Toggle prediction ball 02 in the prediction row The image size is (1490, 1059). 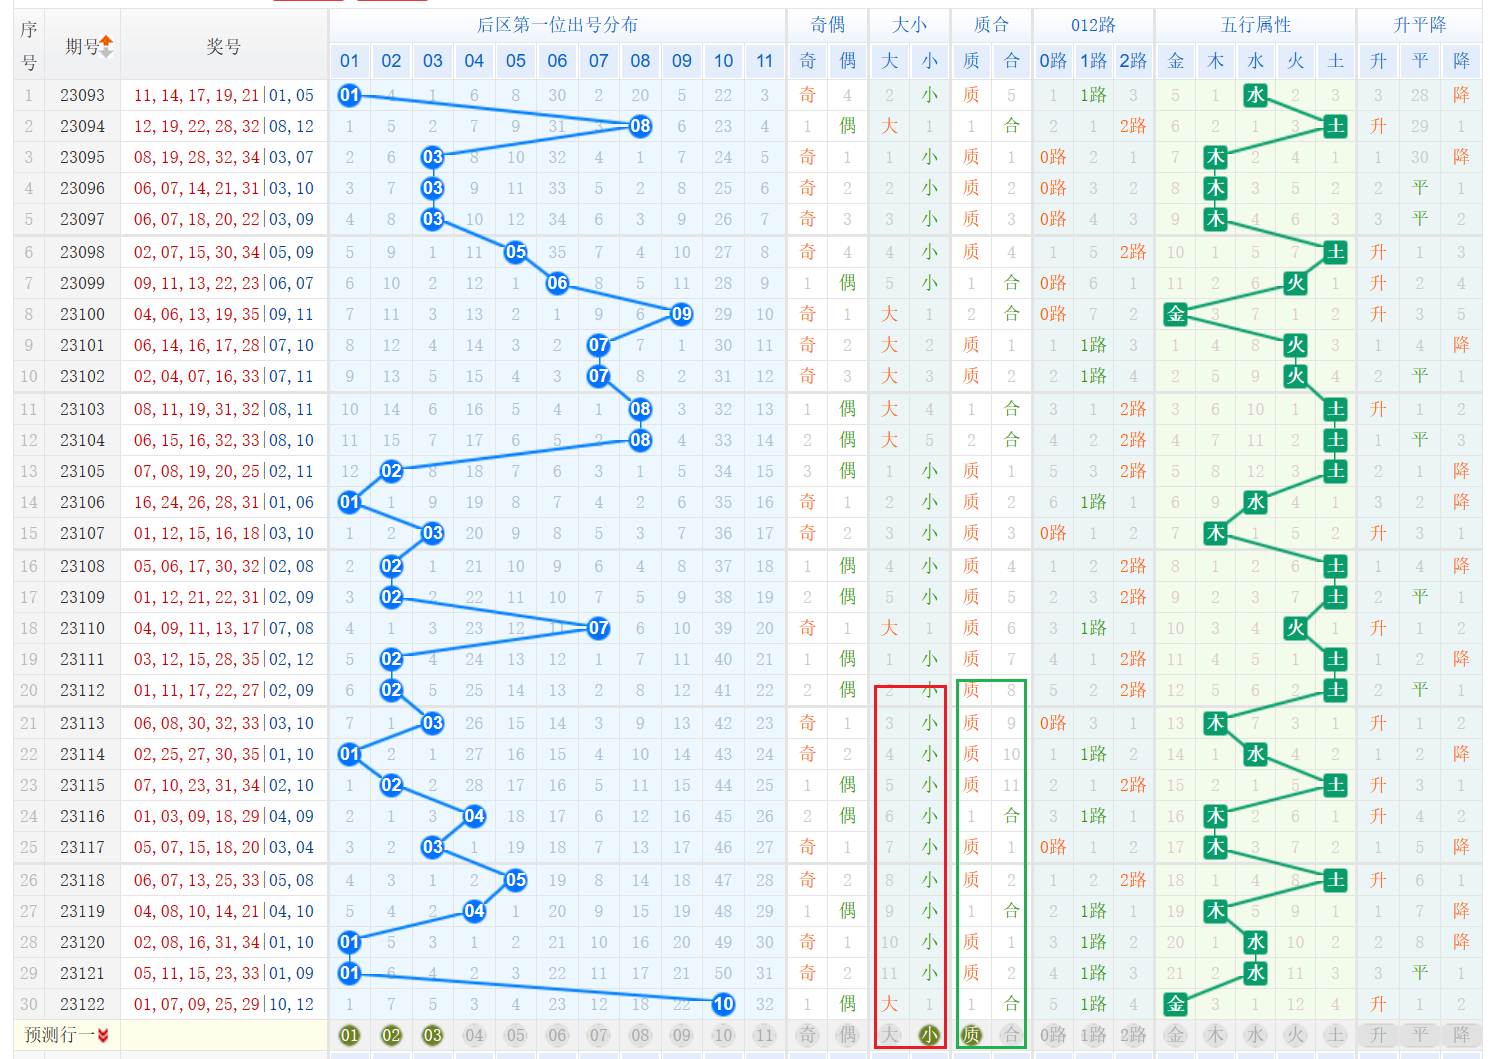[391, 1035]
